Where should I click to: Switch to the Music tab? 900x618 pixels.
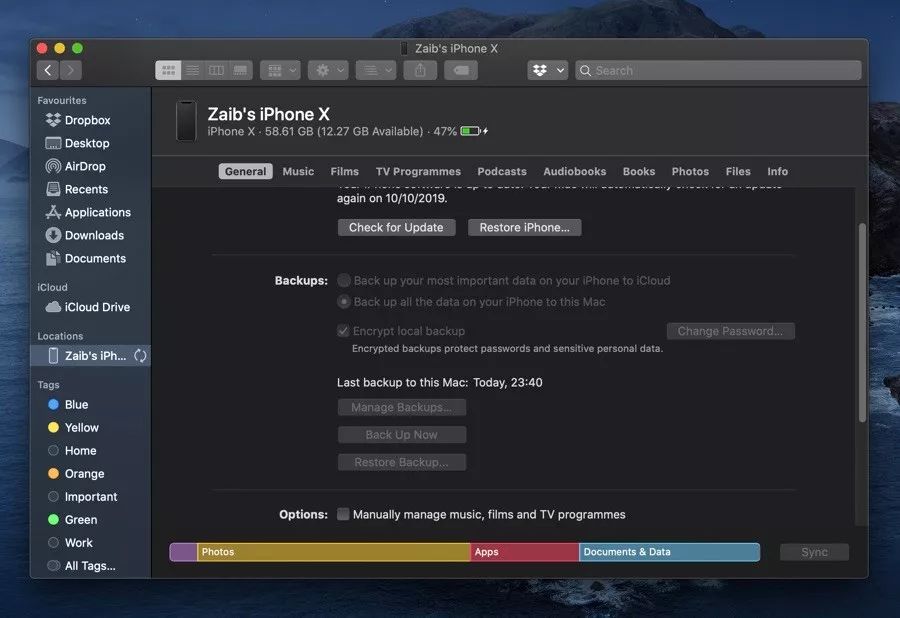coord(298,171)
